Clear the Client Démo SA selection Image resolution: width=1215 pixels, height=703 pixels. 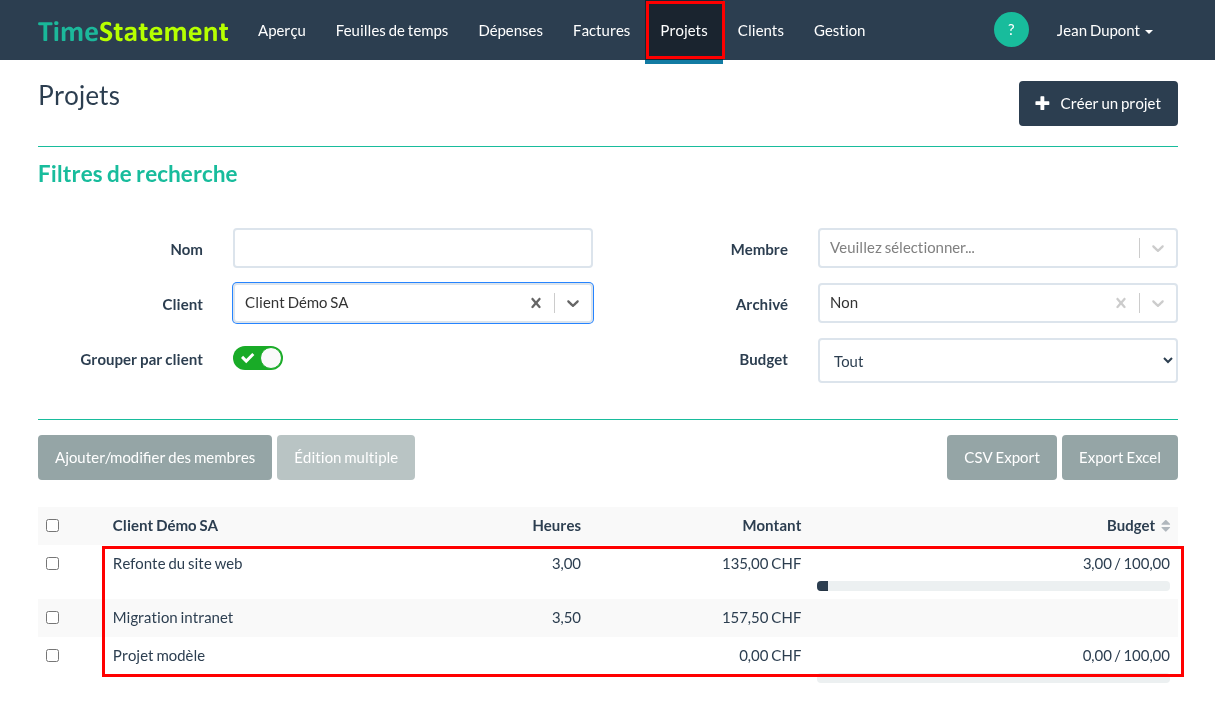[x=536, y=303]
